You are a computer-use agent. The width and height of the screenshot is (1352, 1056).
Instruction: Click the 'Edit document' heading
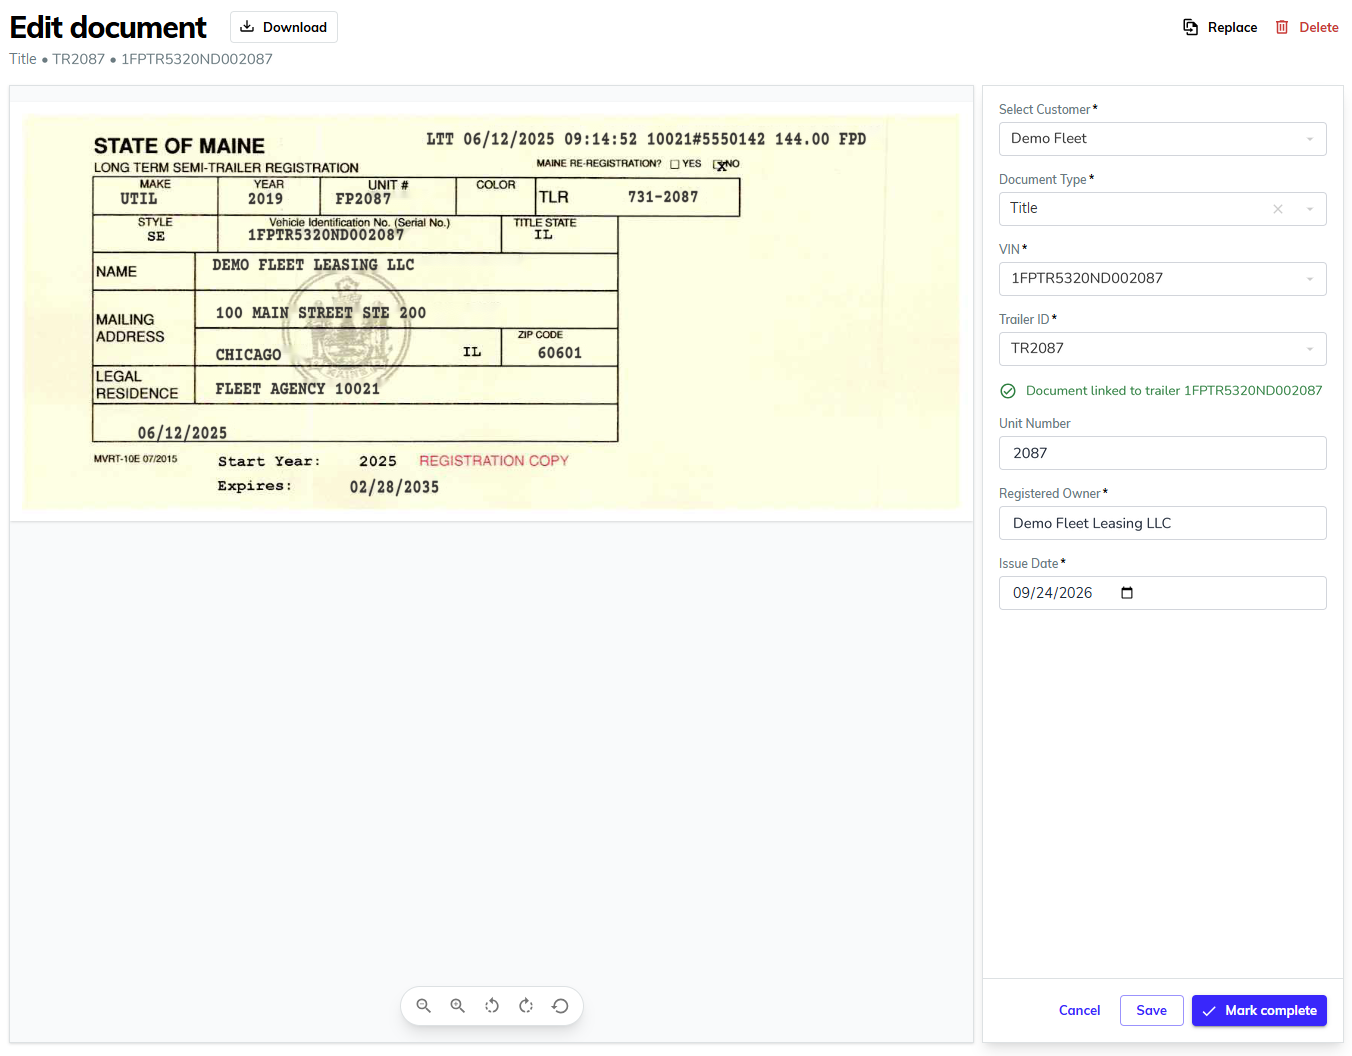tap(108, 27)
